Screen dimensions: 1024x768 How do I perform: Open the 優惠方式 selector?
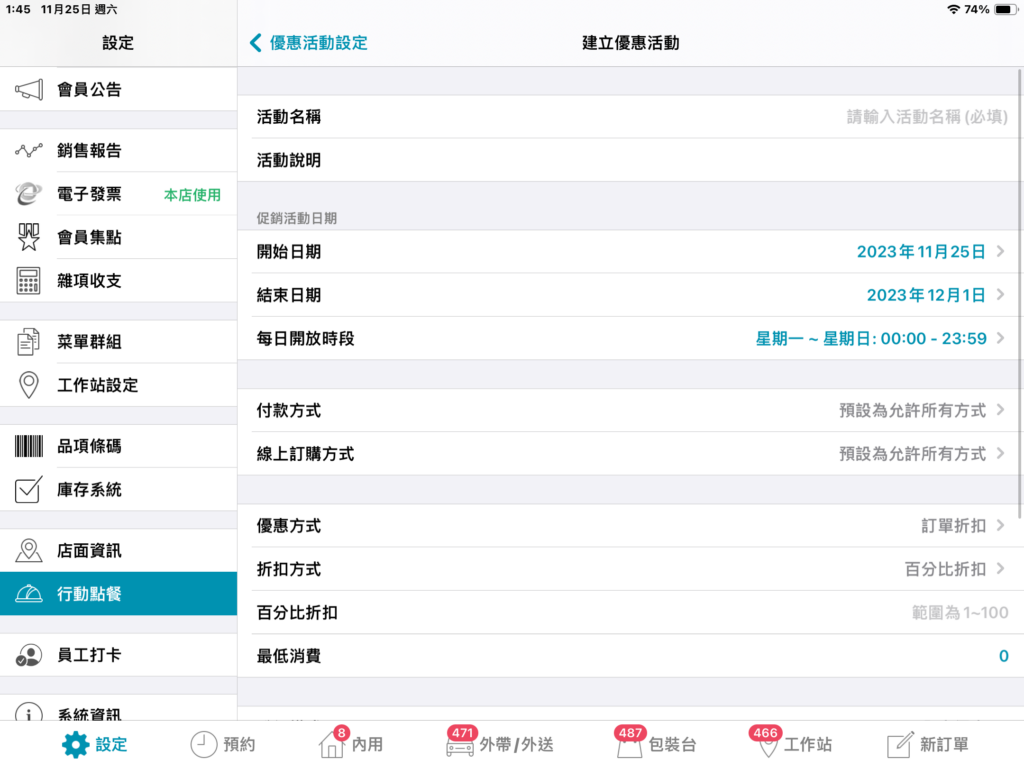pyautogui.click(x=630, y=526)
